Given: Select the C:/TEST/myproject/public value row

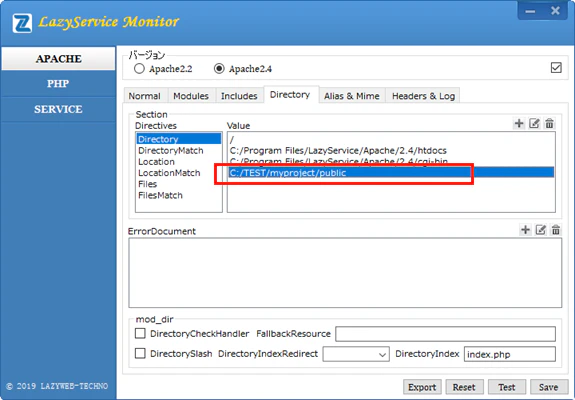Looking at the screenshot, I should coord(391,173).
